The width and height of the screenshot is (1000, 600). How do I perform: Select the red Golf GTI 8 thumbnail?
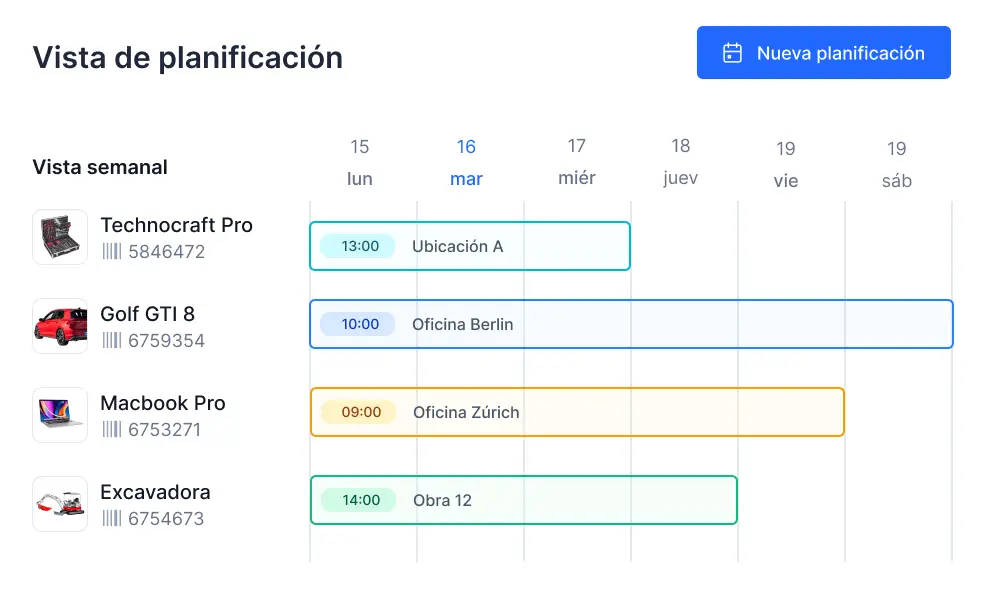(60, 326)
